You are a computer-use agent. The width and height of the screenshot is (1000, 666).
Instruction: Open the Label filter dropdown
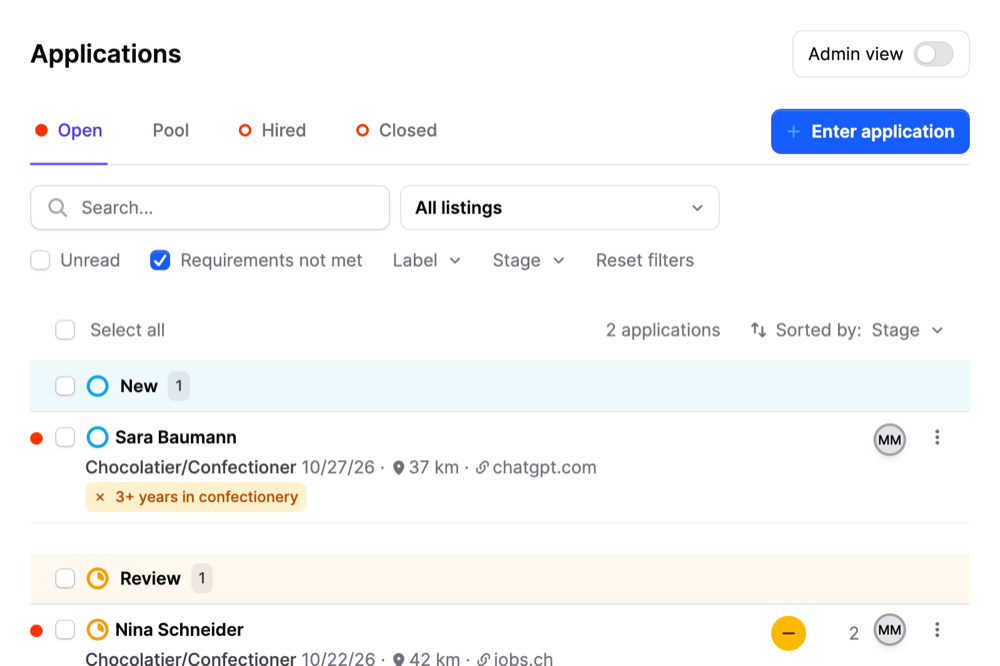pyautogui.click(x=426, y=260)
